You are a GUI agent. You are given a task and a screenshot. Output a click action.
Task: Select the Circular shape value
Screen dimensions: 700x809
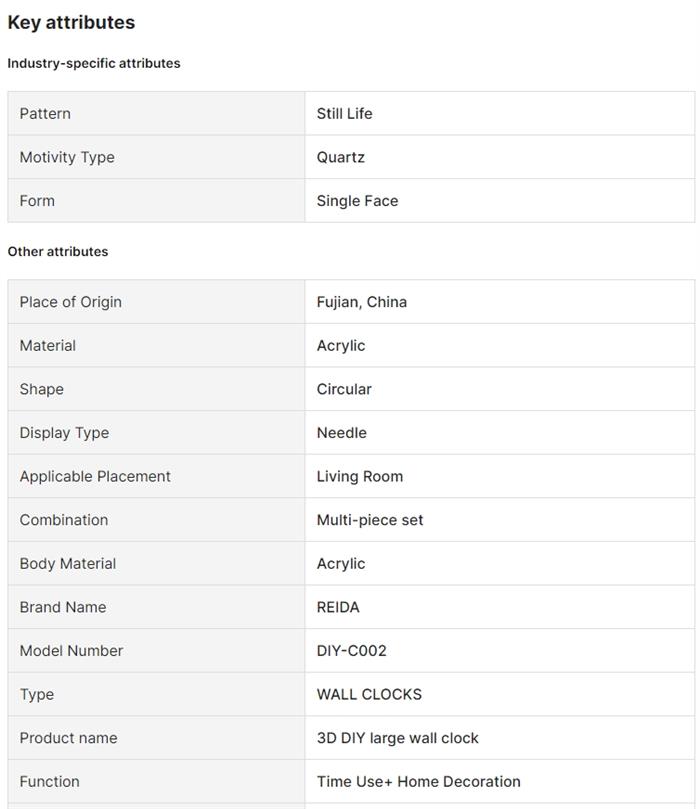[x=344, y=389]
